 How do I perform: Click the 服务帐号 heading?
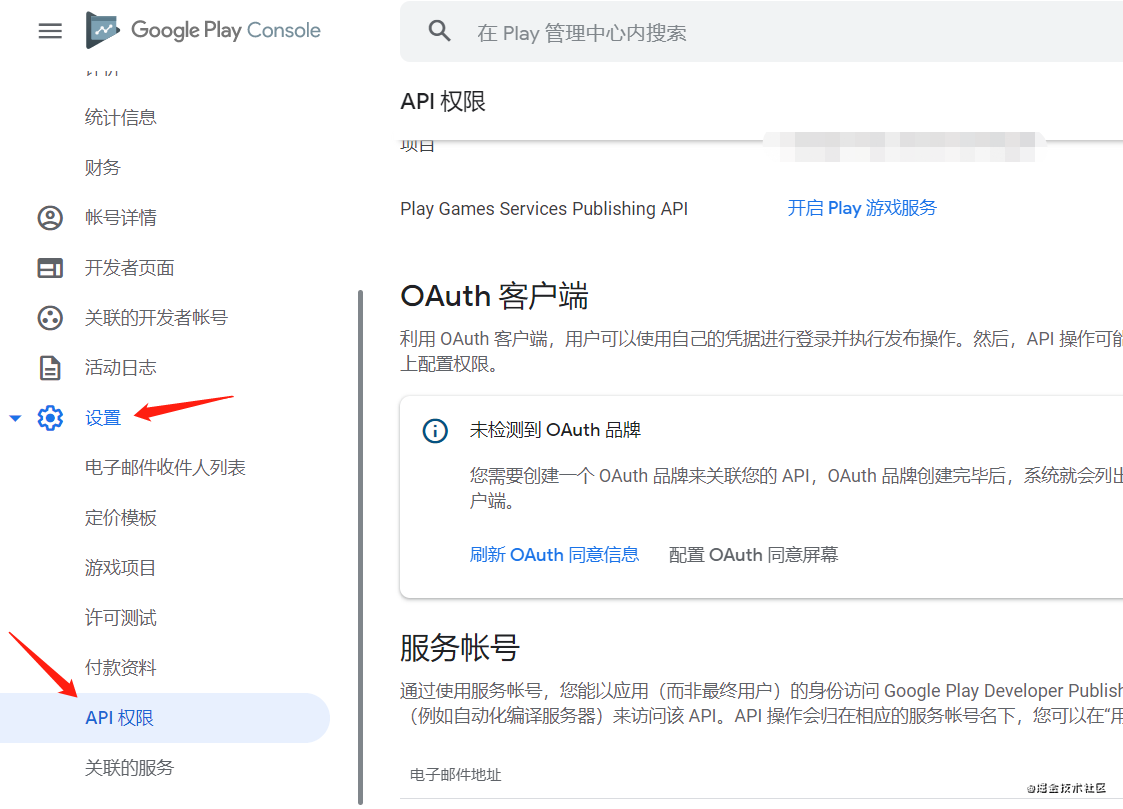[460, 648]
